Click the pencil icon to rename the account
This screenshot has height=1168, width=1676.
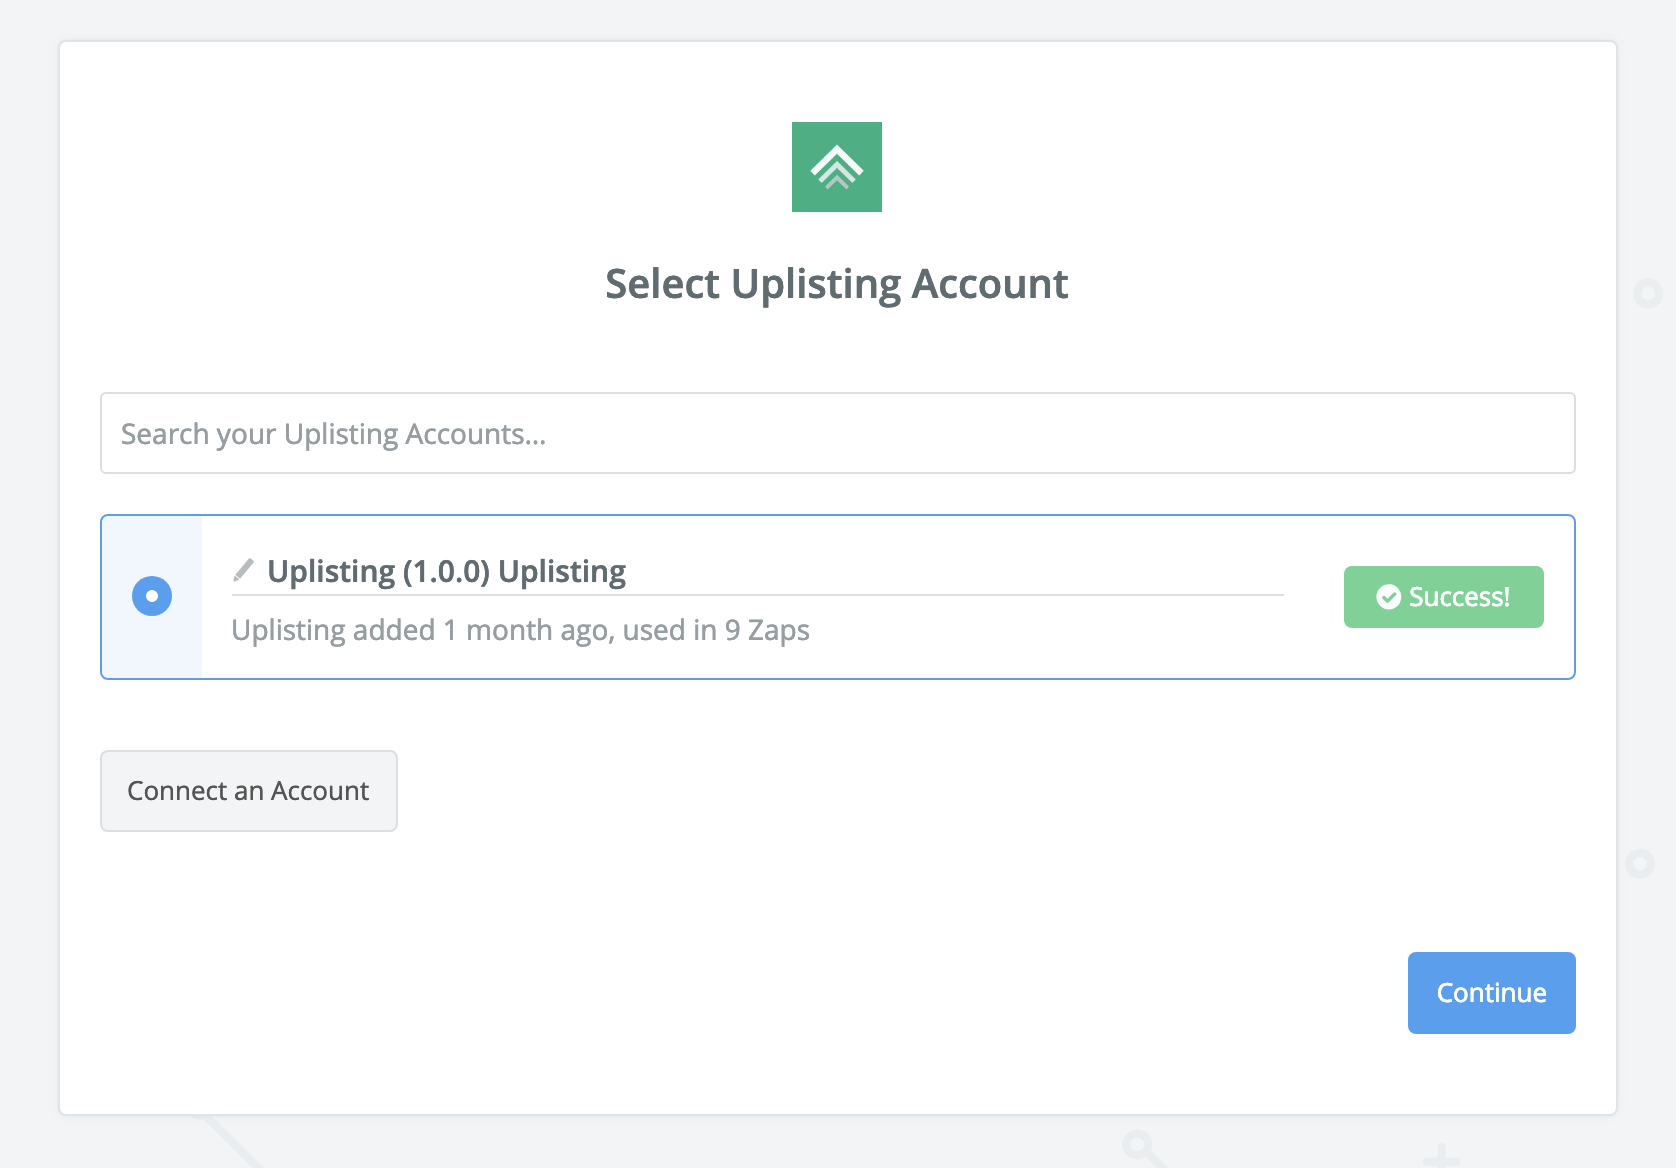tap(243, 570)
